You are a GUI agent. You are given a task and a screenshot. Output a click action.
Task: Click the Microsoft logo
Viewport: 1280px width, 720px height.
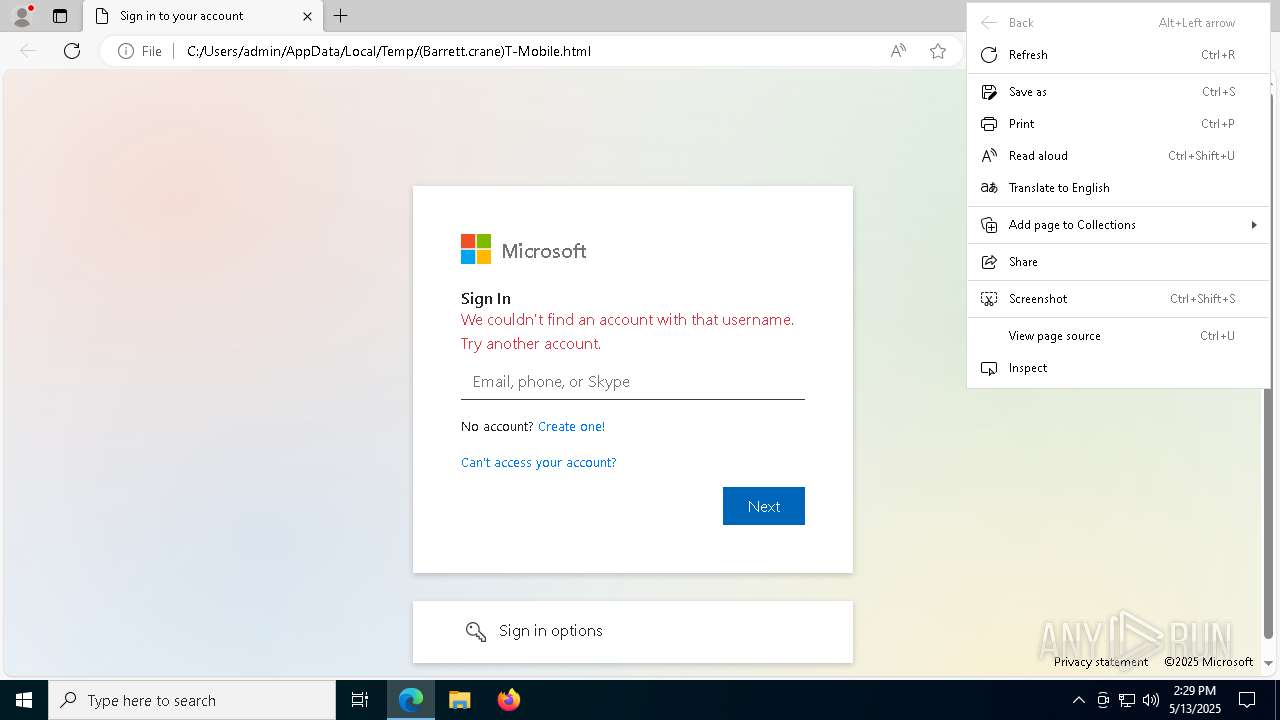click(523, 250)
